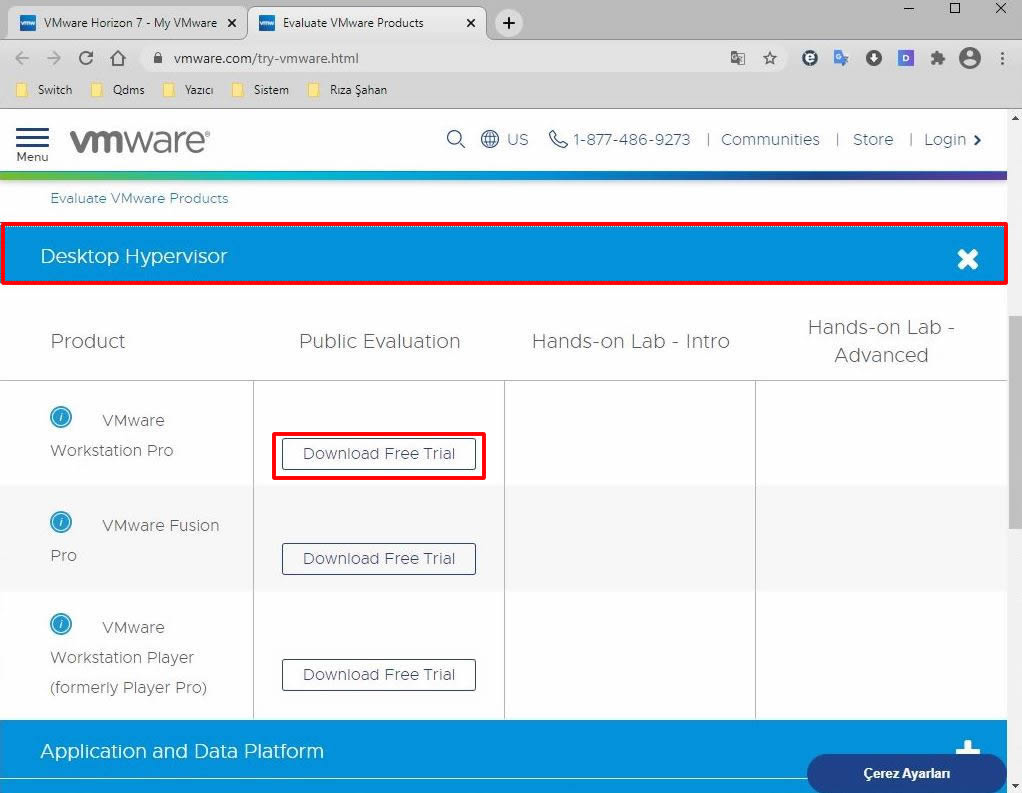Click the Public Evaluation column header

point(379,341)
